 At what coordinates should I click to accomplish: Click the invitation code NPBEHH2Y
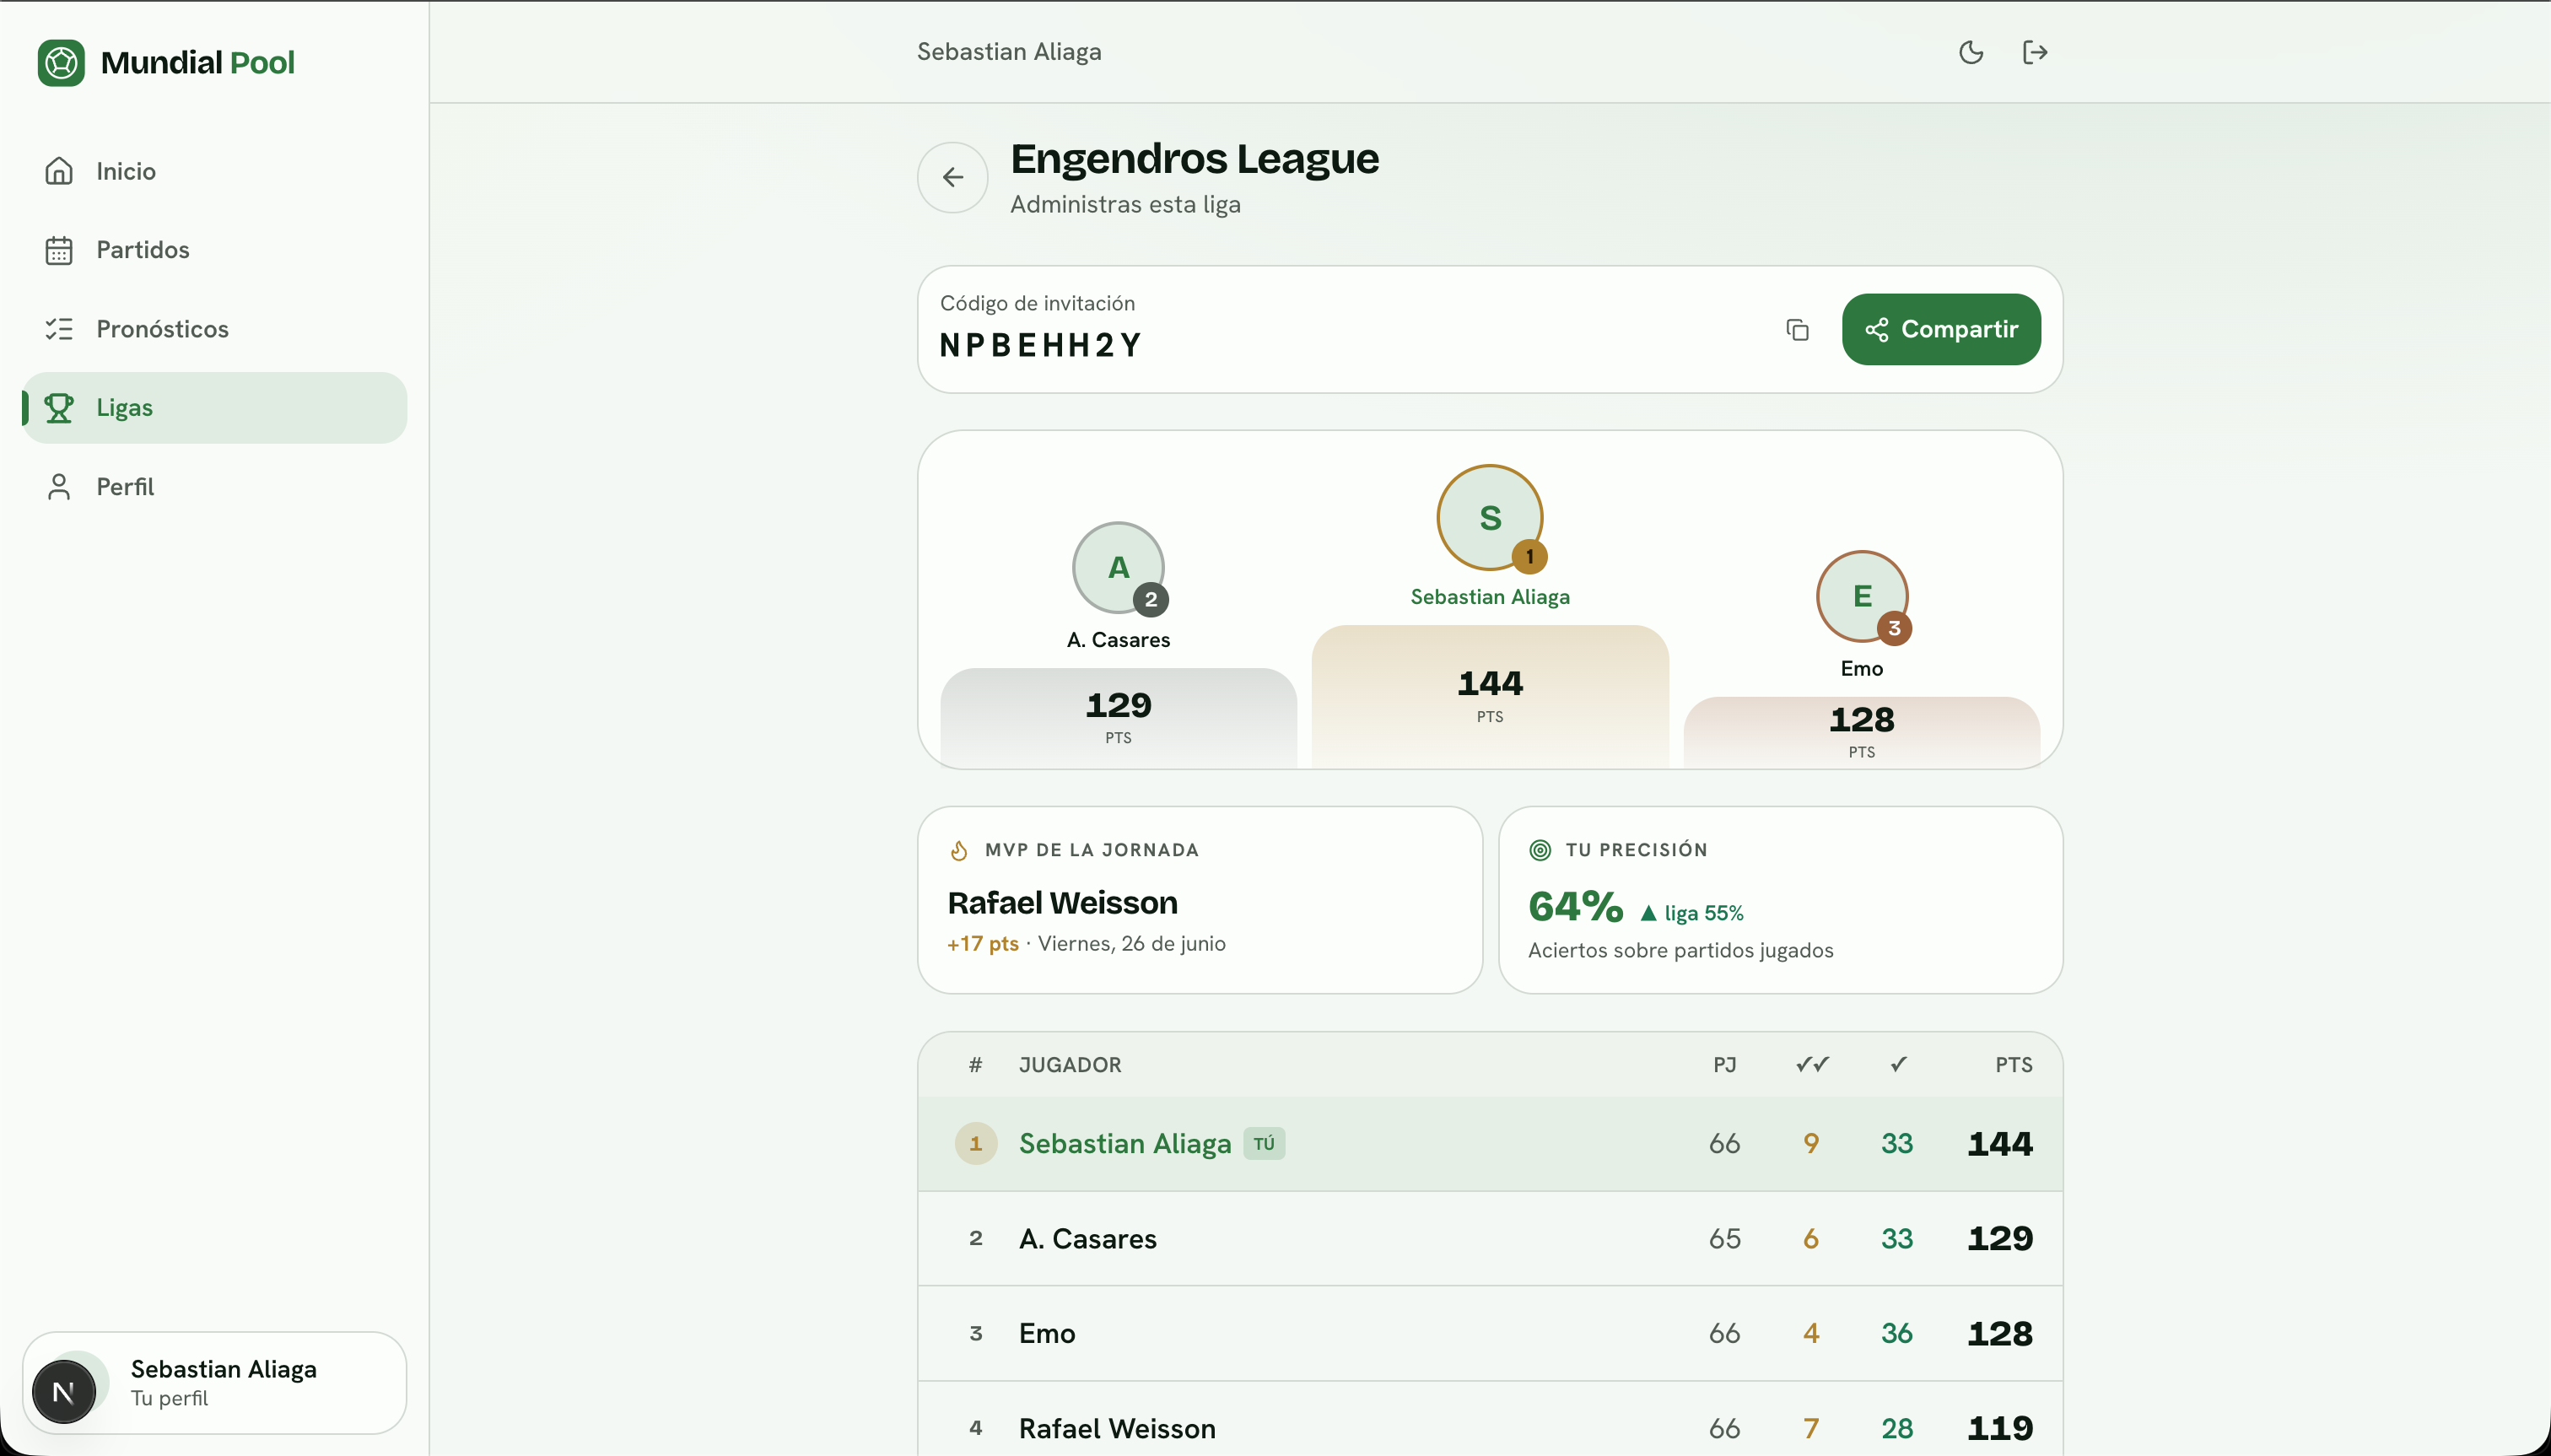[x=1040, y=345]
